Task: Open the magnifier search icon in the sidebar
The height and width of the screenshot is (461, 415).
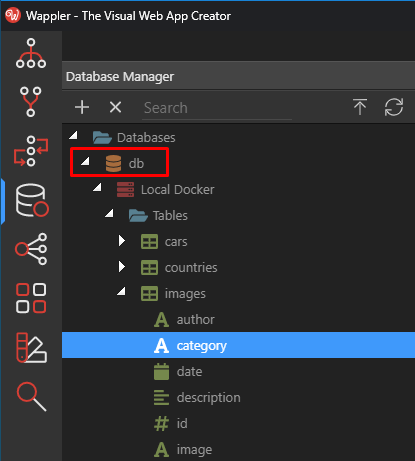Action: pyautogui.click(x=31, y=397)
